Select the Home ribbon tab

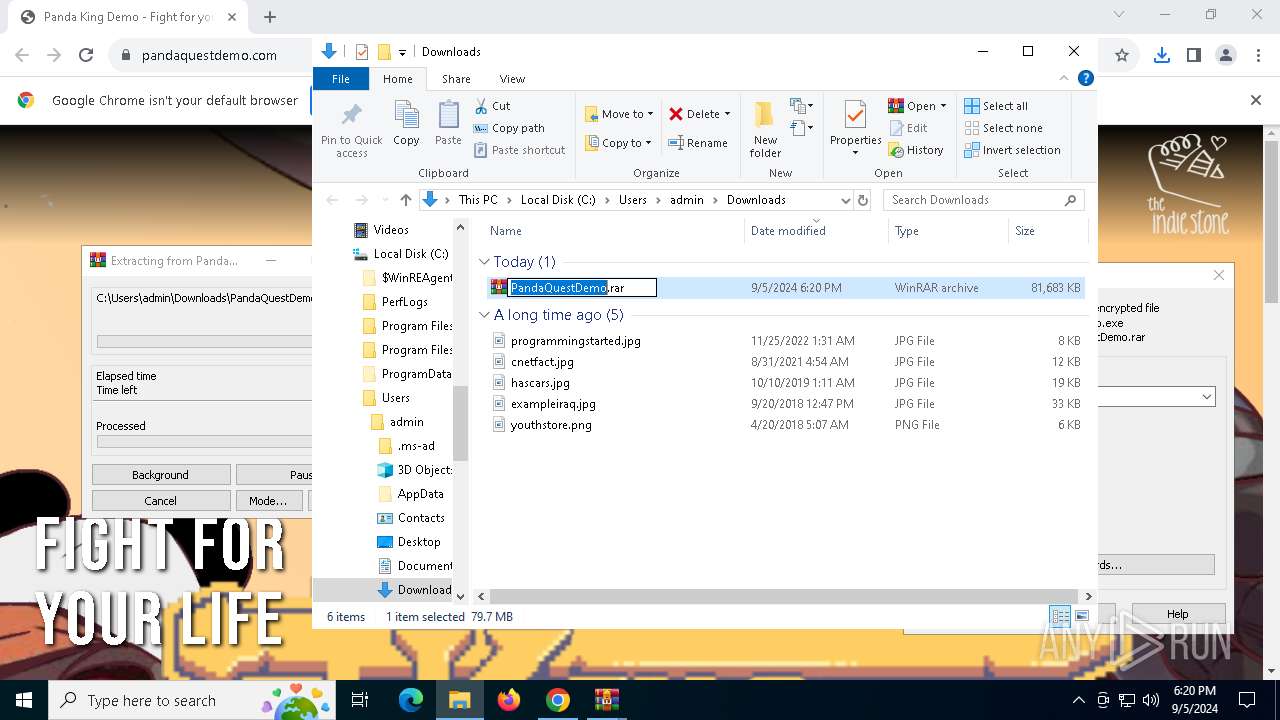coord(397,79)
